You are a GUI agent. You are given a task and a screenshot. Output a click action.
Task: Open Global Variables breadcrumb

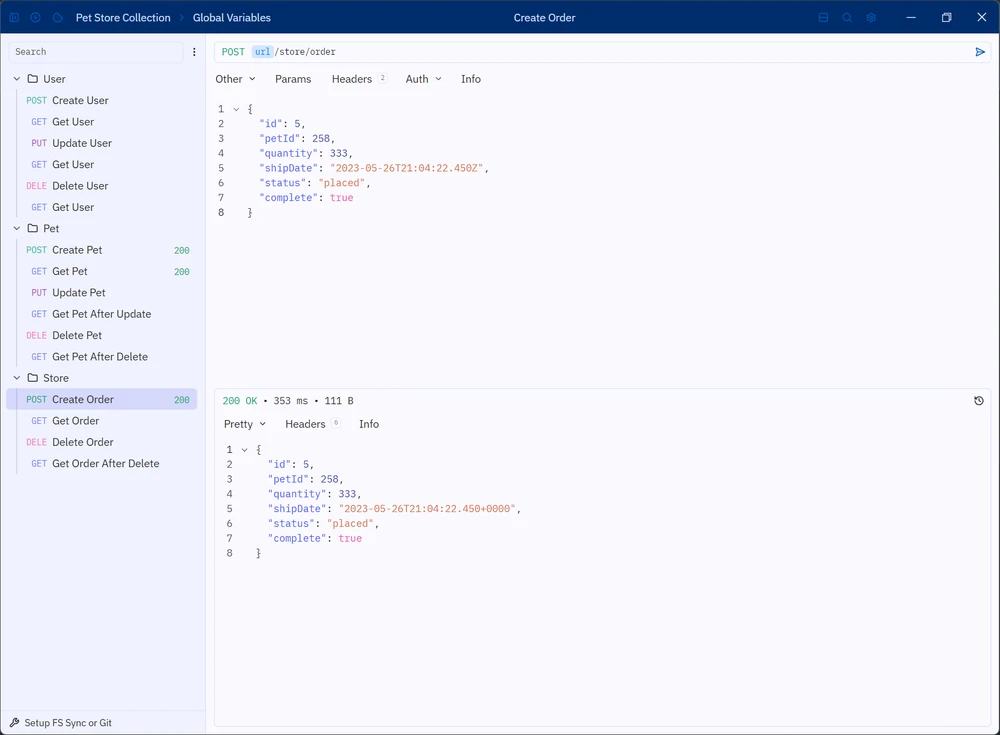232,18
